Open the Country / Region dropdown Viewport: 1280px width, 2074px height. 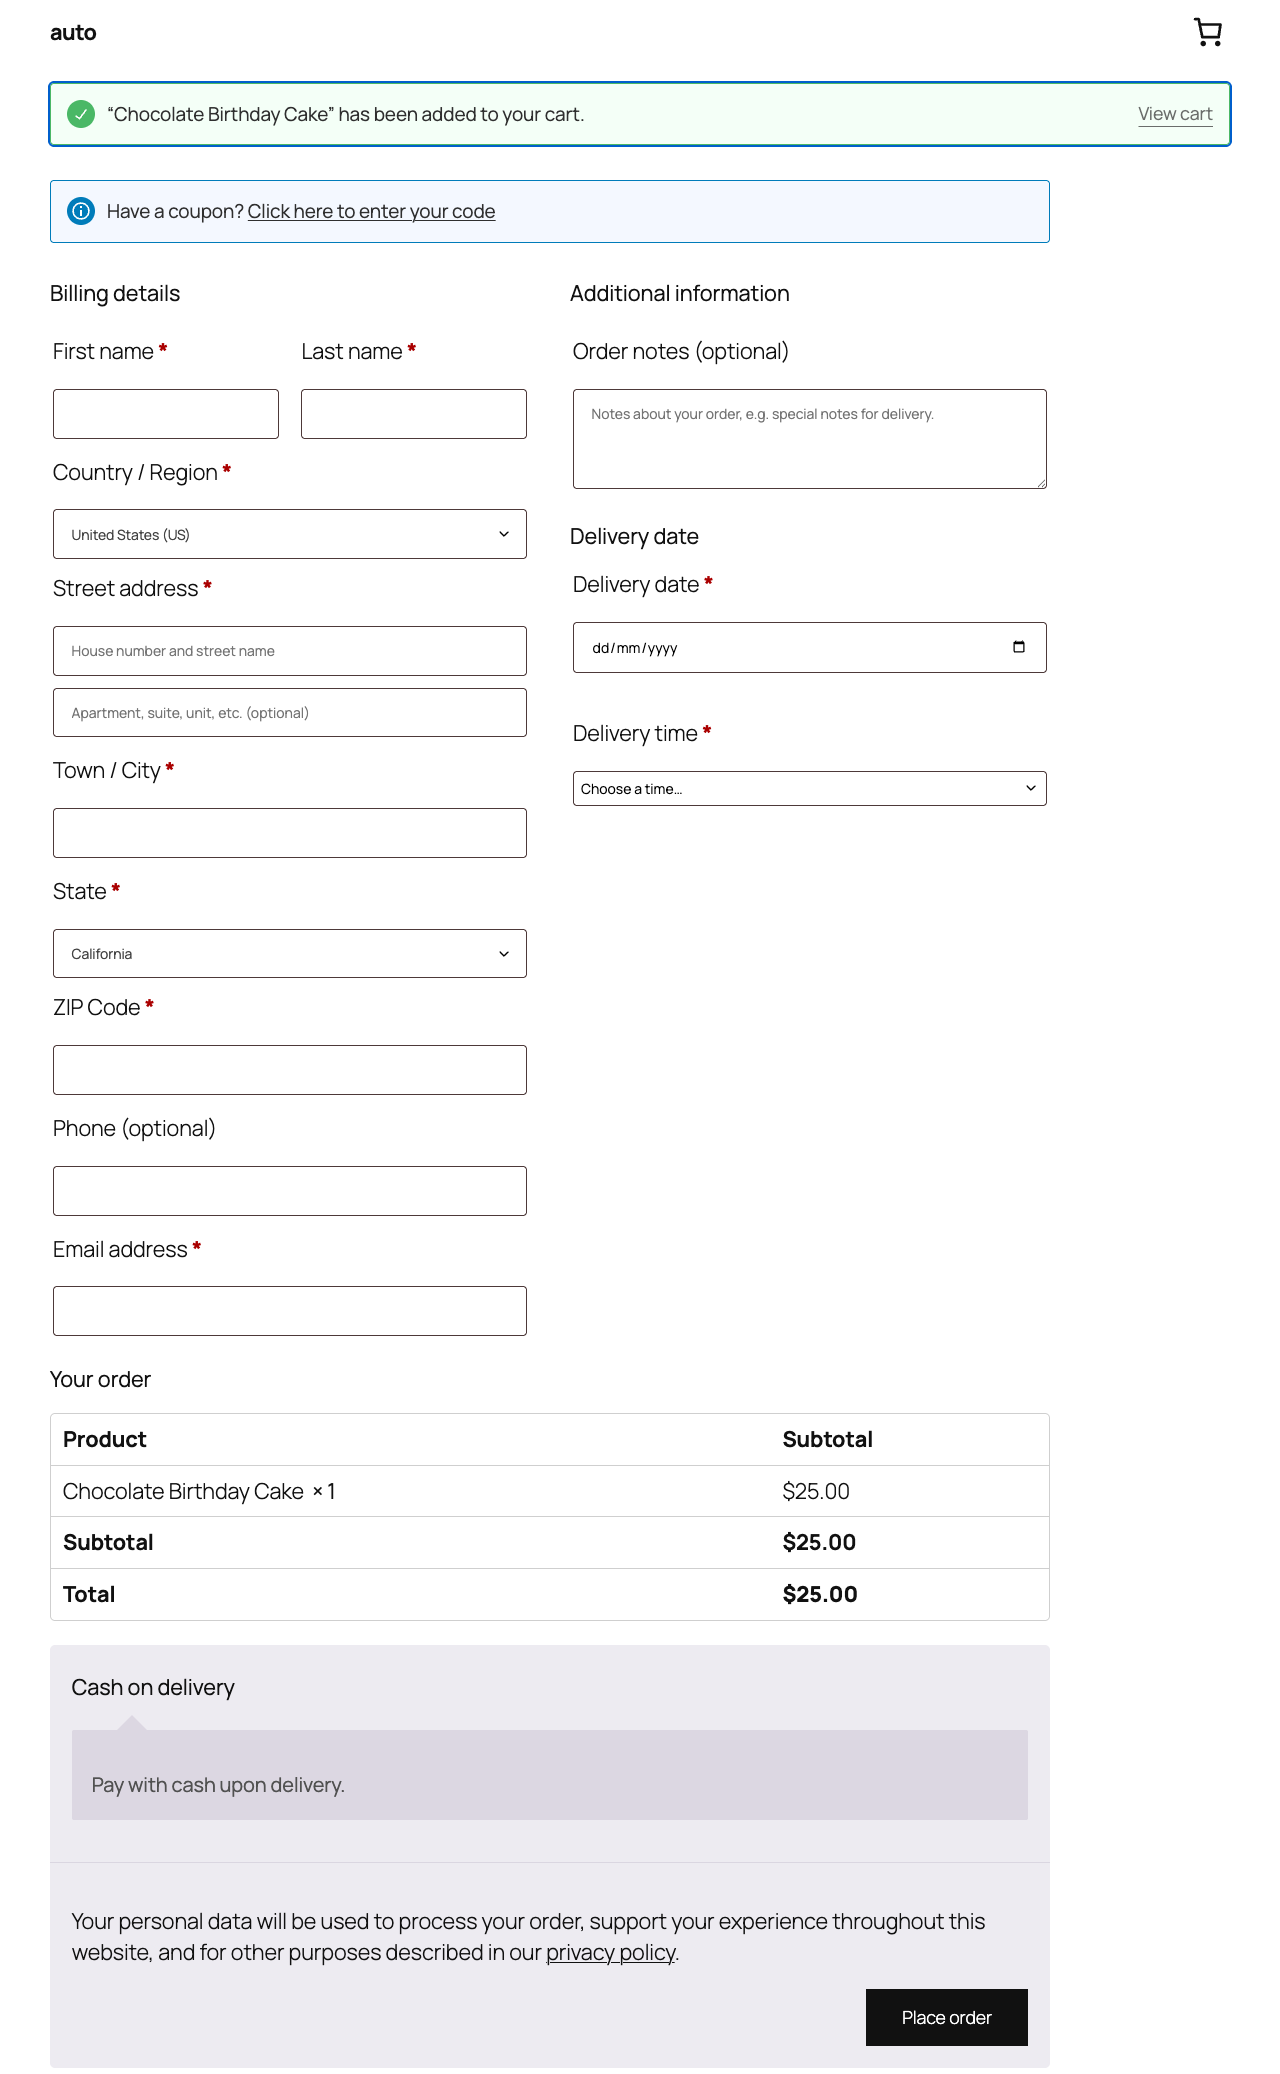click(x=290, y=534)
